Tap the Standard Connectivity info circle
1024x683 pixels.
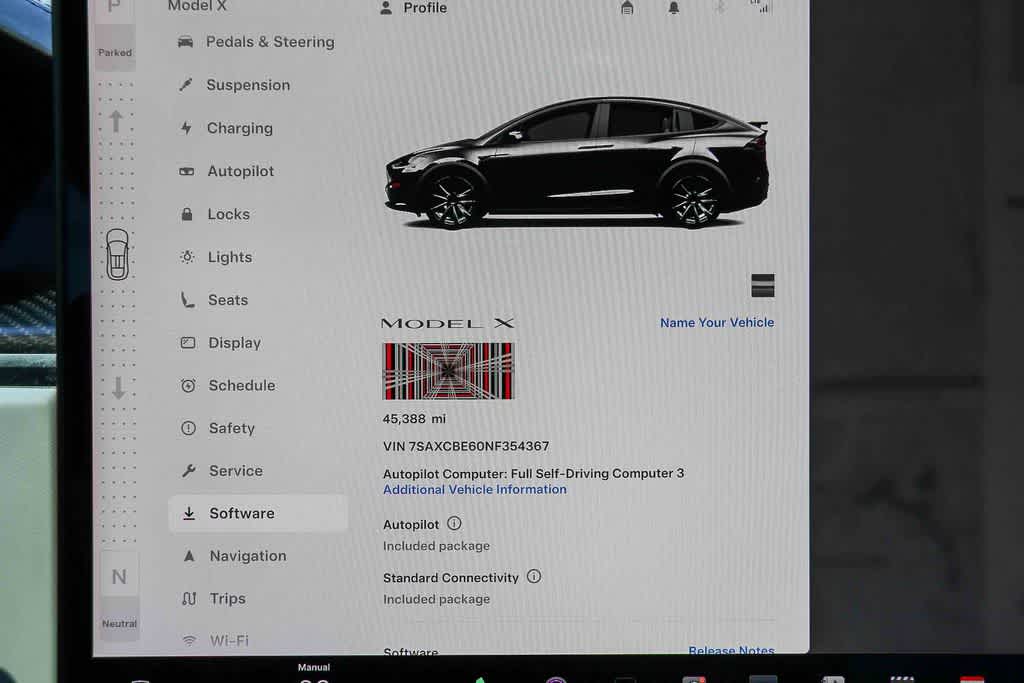534,577
